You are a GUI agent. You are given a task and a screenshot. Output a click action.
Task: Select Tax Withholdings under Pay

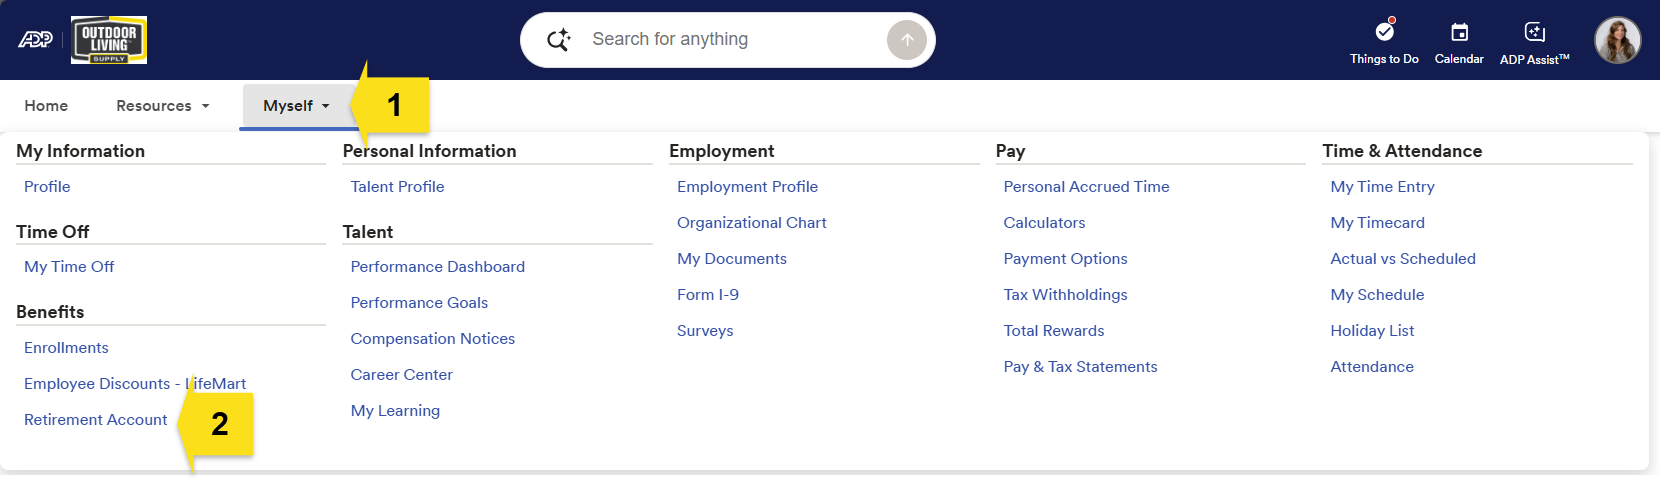1065,295
